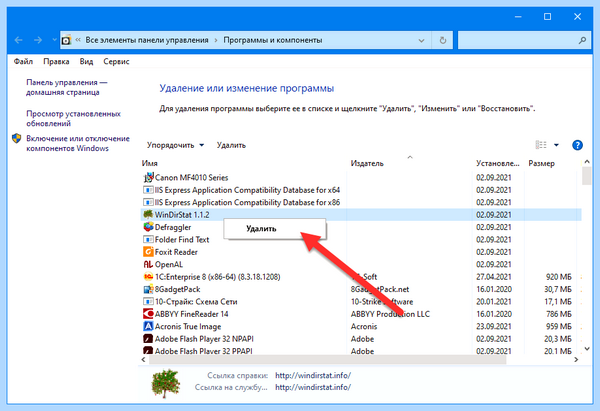Open the blue help question mark icon
The width and height of the screenshot is (600, 411).
click(577, 145)
